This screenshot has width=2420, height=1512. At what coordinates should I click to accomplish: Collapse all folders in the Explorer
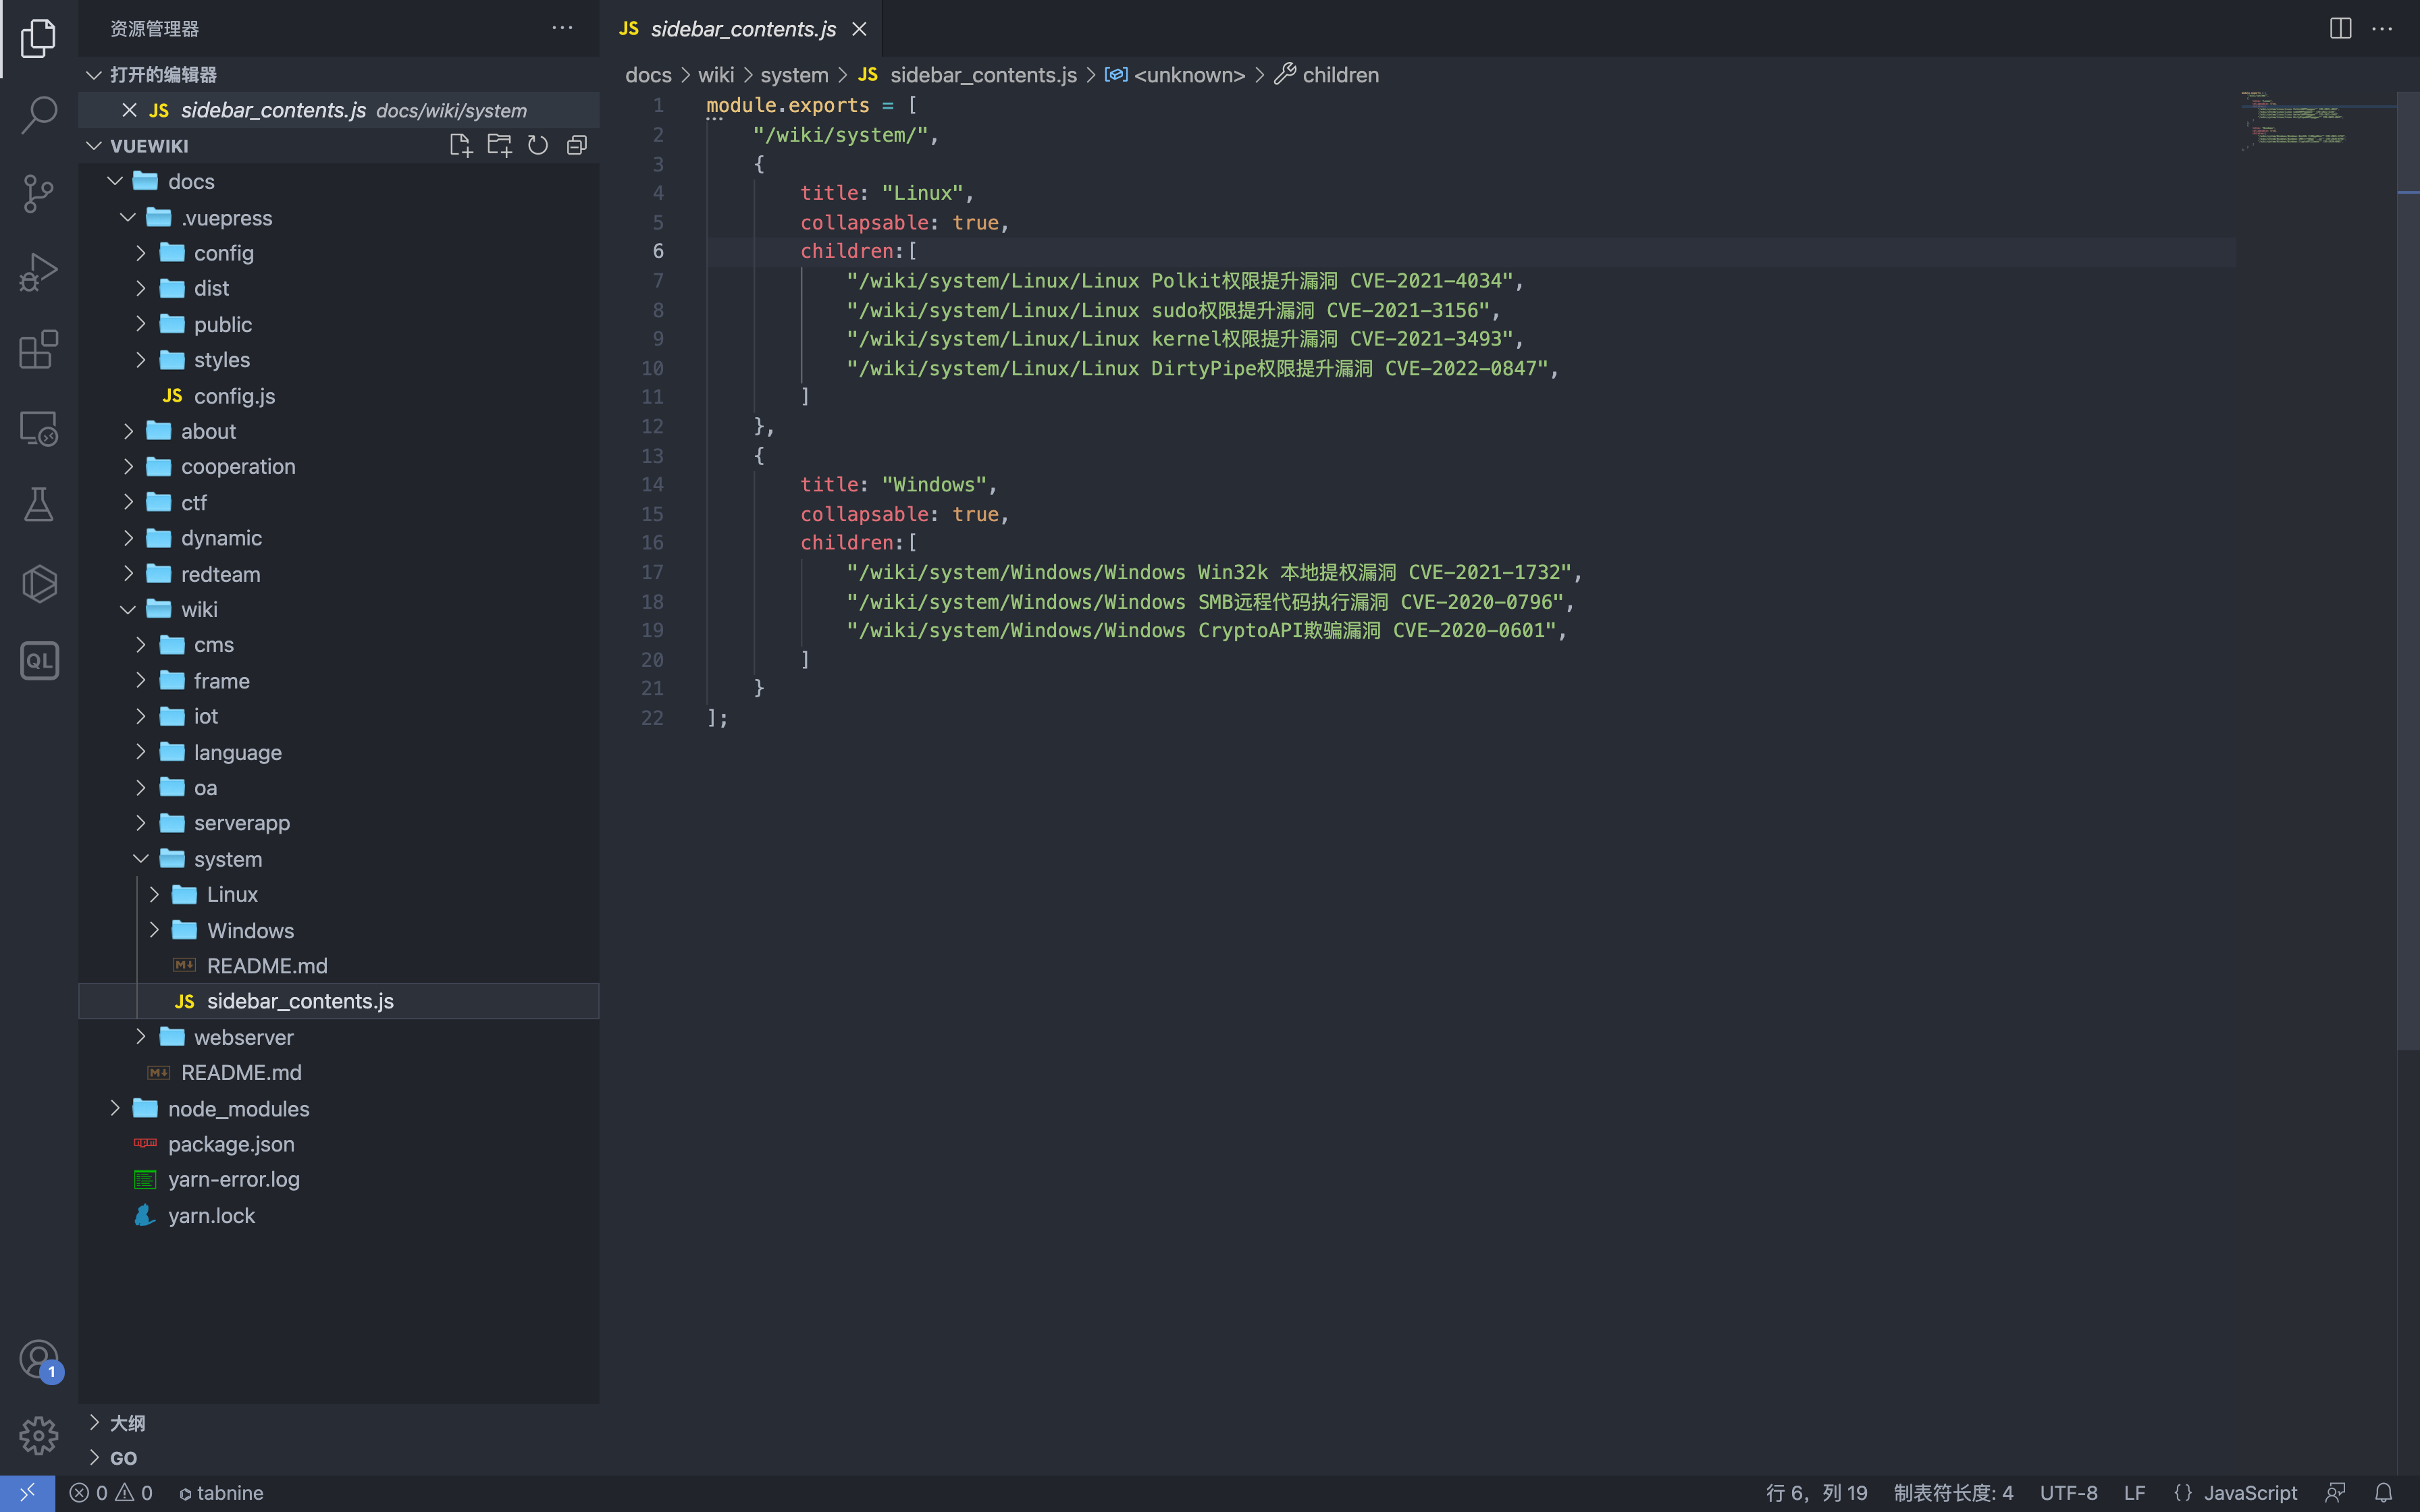577,146
